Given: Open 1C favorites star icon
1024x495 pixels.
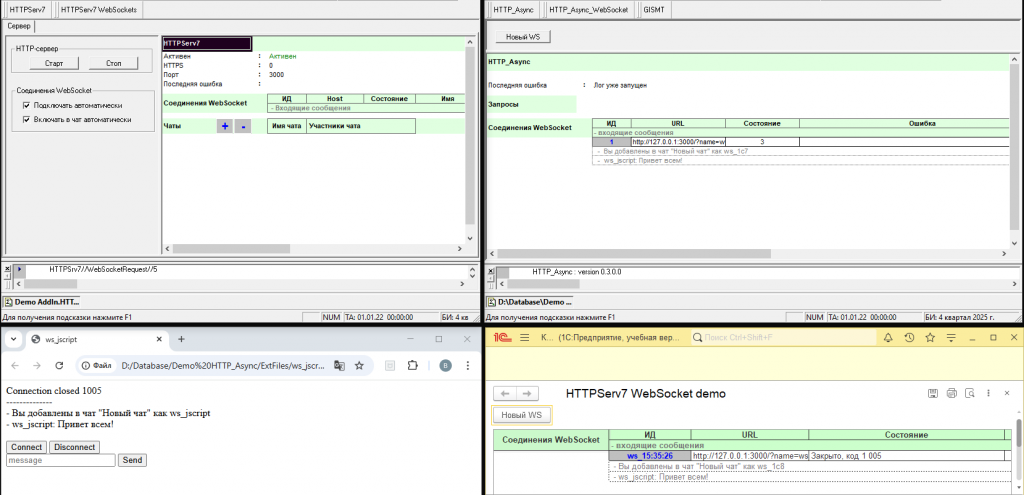Looking at the screenshot, I should tap(931, 338).
